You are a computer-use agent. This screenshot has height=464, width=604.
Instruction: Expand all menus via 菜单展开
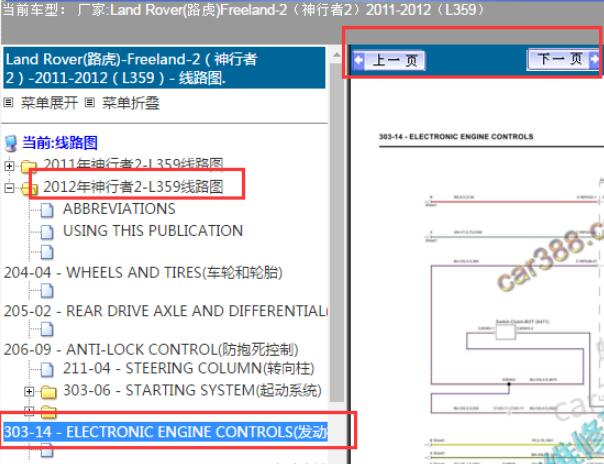[49, 103]
